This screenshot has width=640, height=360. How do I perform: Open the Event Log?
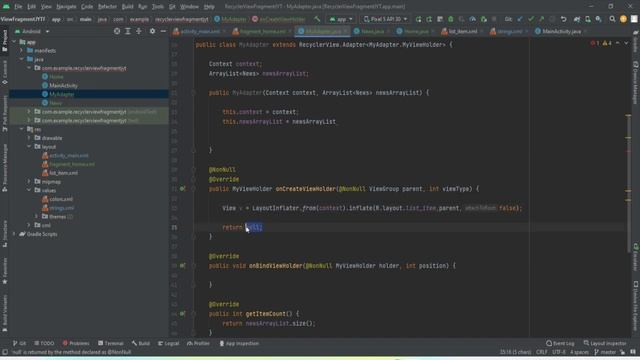click(560, 343)
